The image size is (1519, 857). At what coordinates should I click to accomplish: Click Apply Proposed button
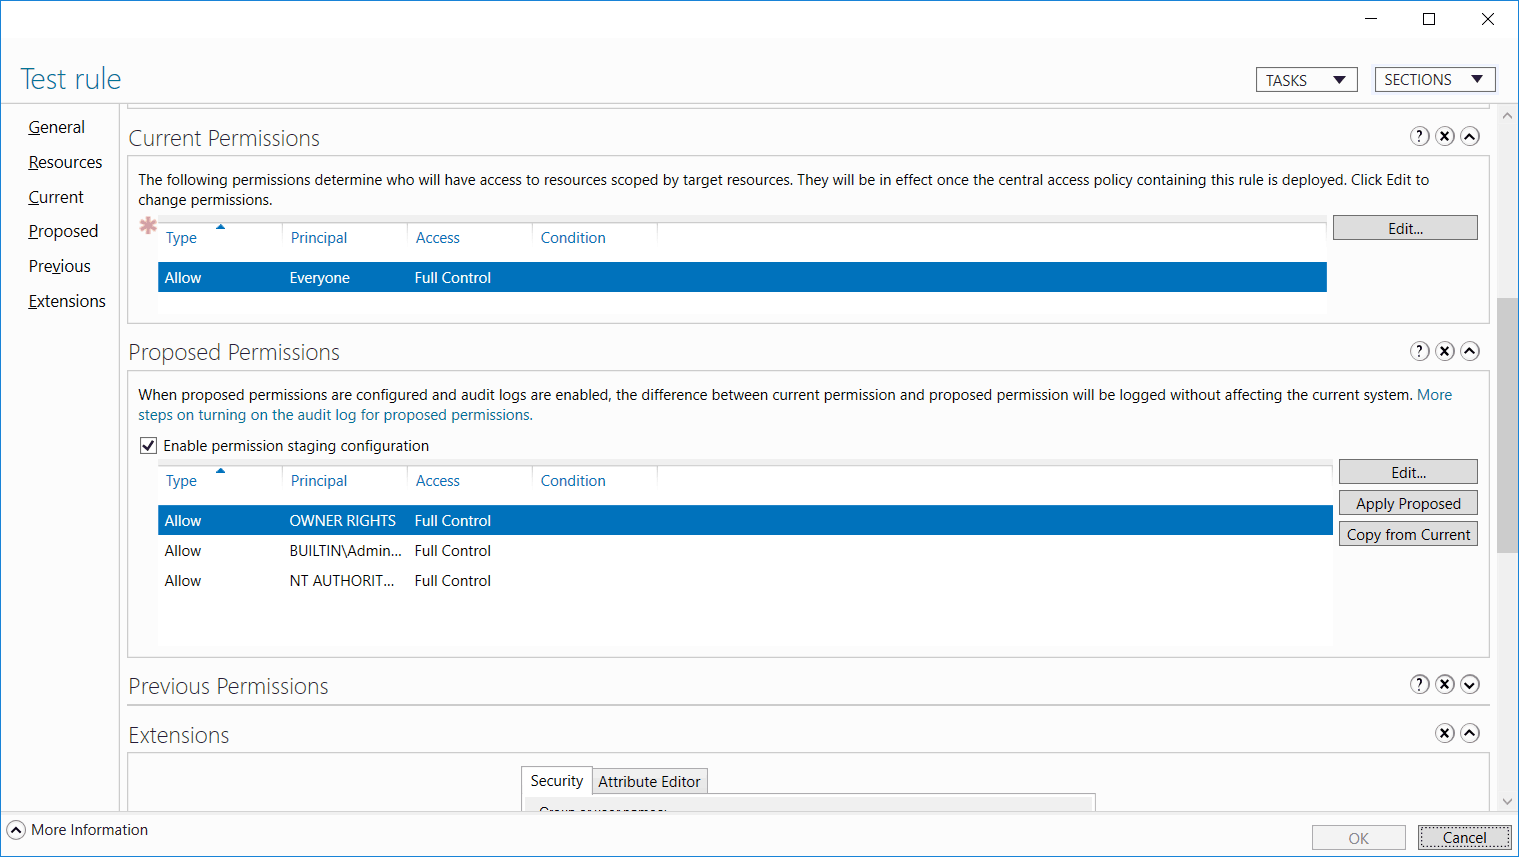pos(1408,503)
